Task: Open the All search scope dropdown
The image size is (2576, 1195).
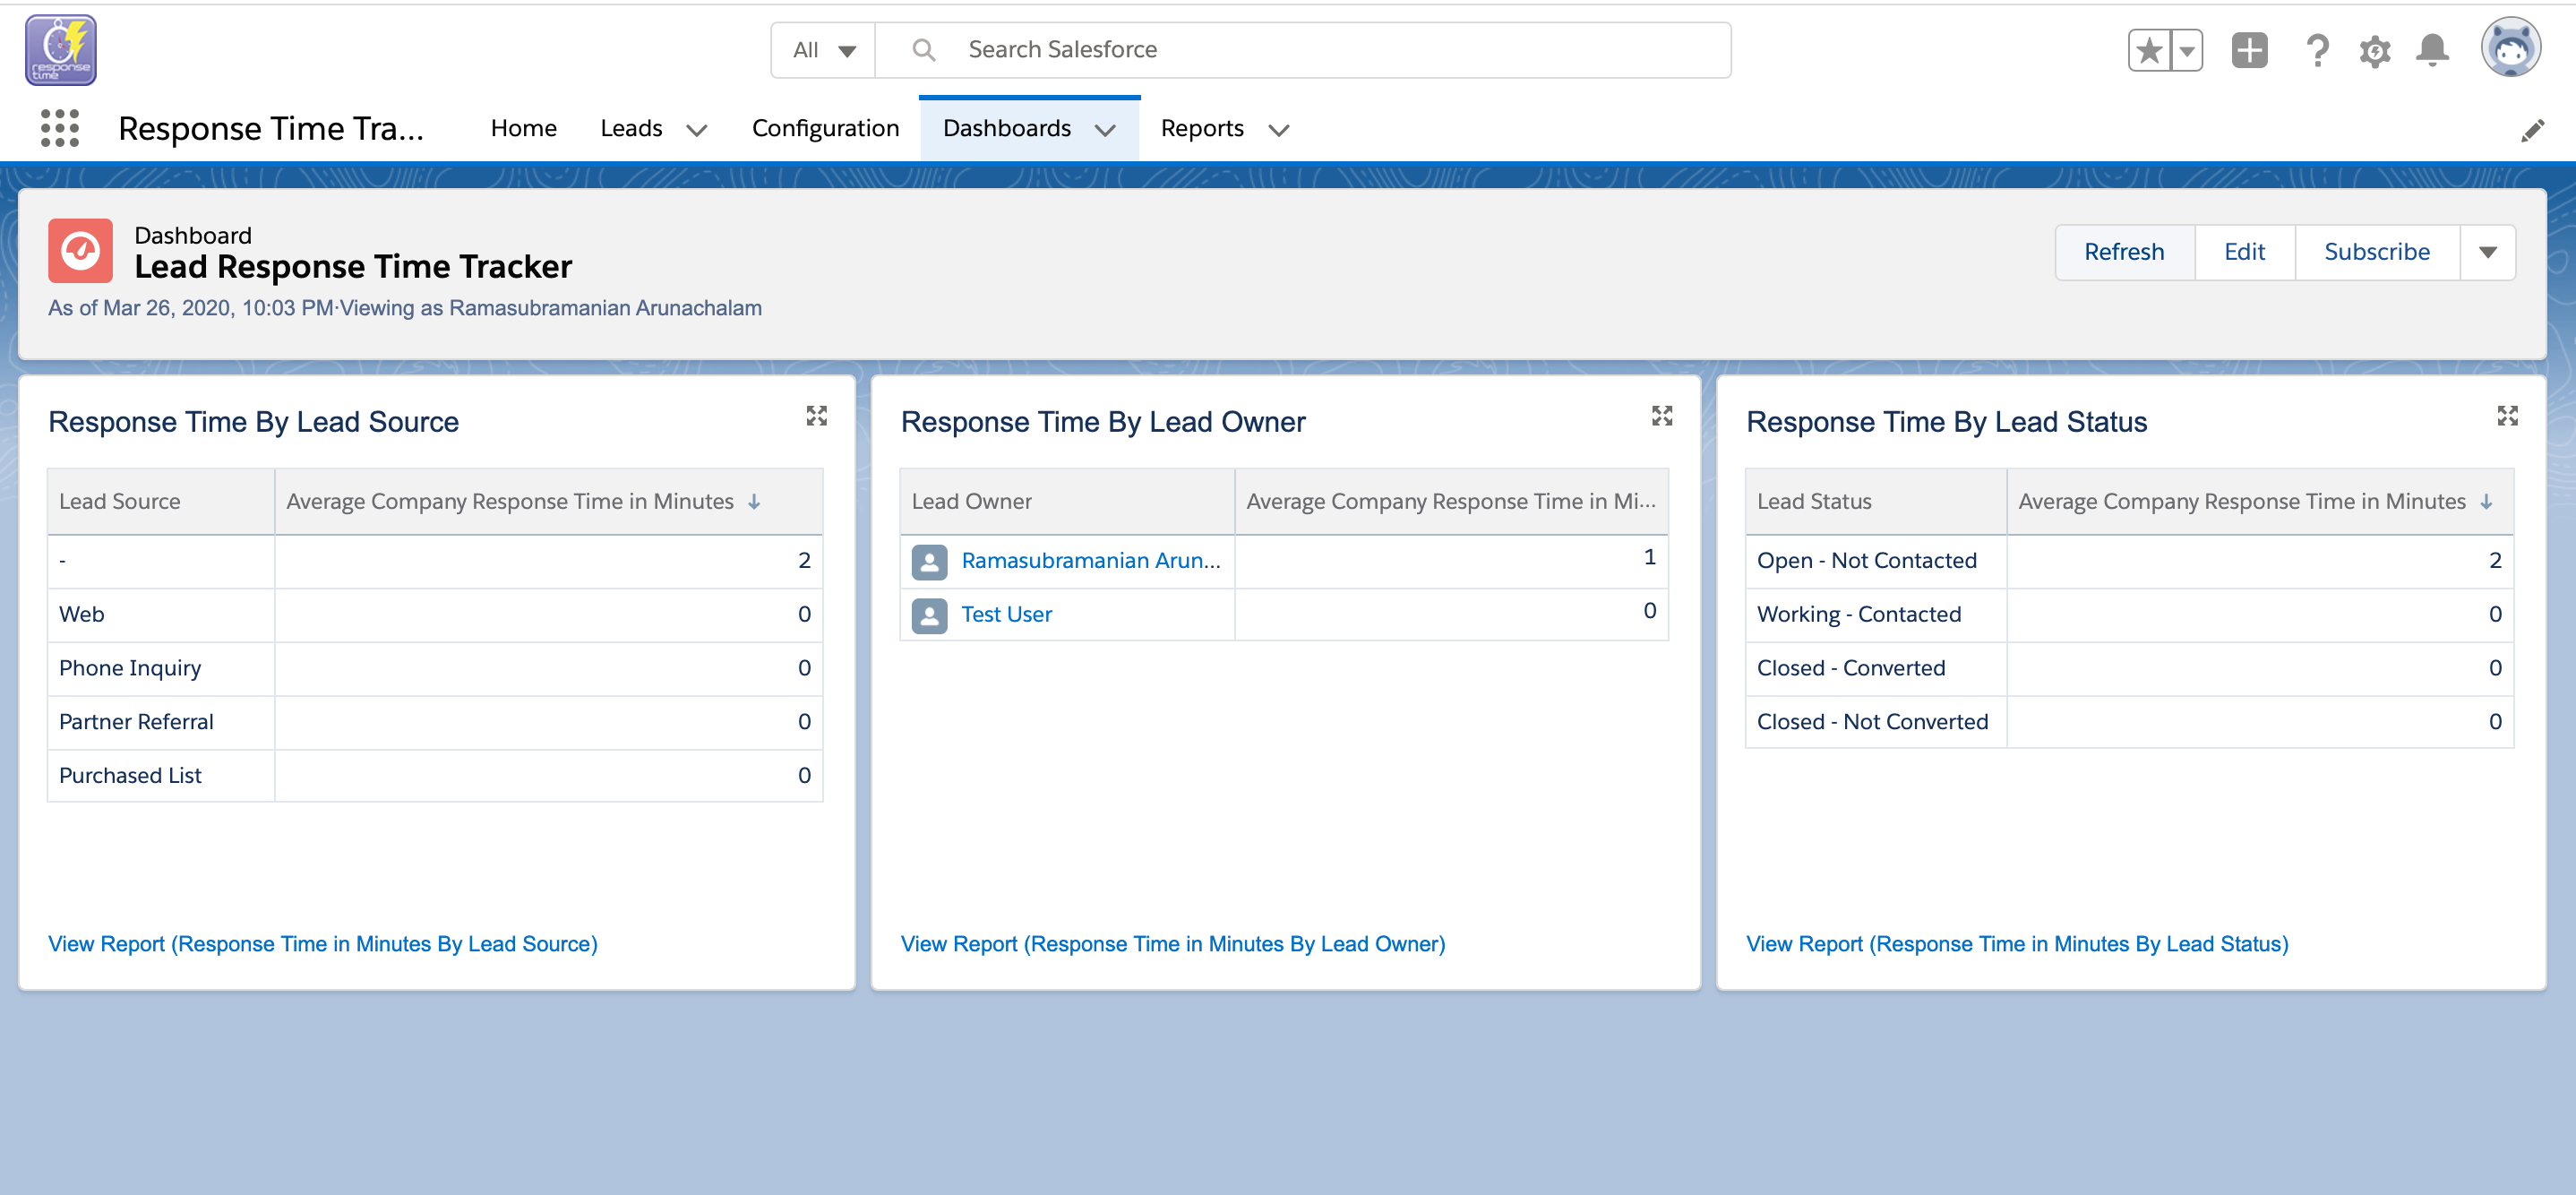Action: 824,50
